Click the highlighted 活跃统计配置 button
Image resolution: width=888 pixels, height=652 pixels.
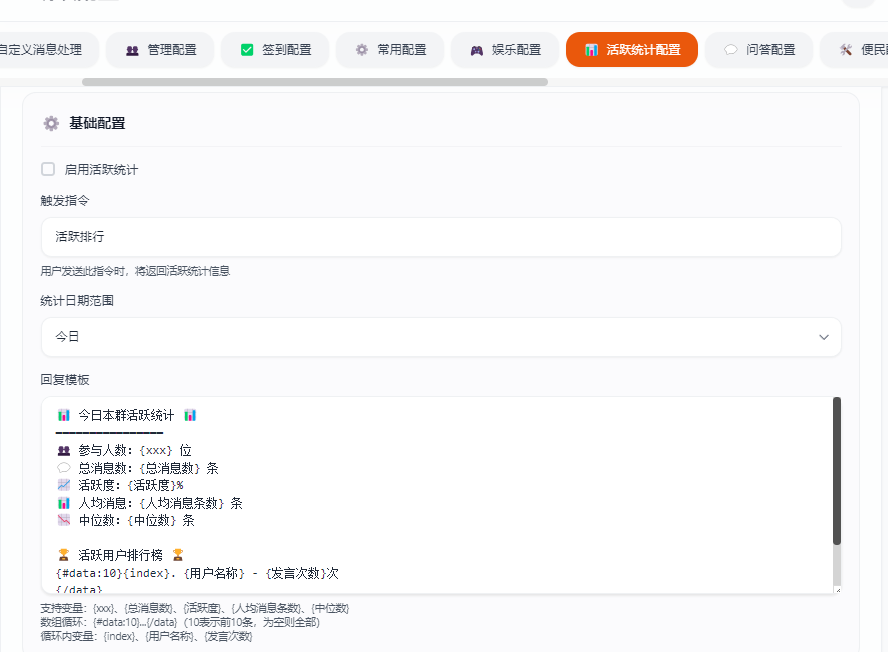(631, 48)
